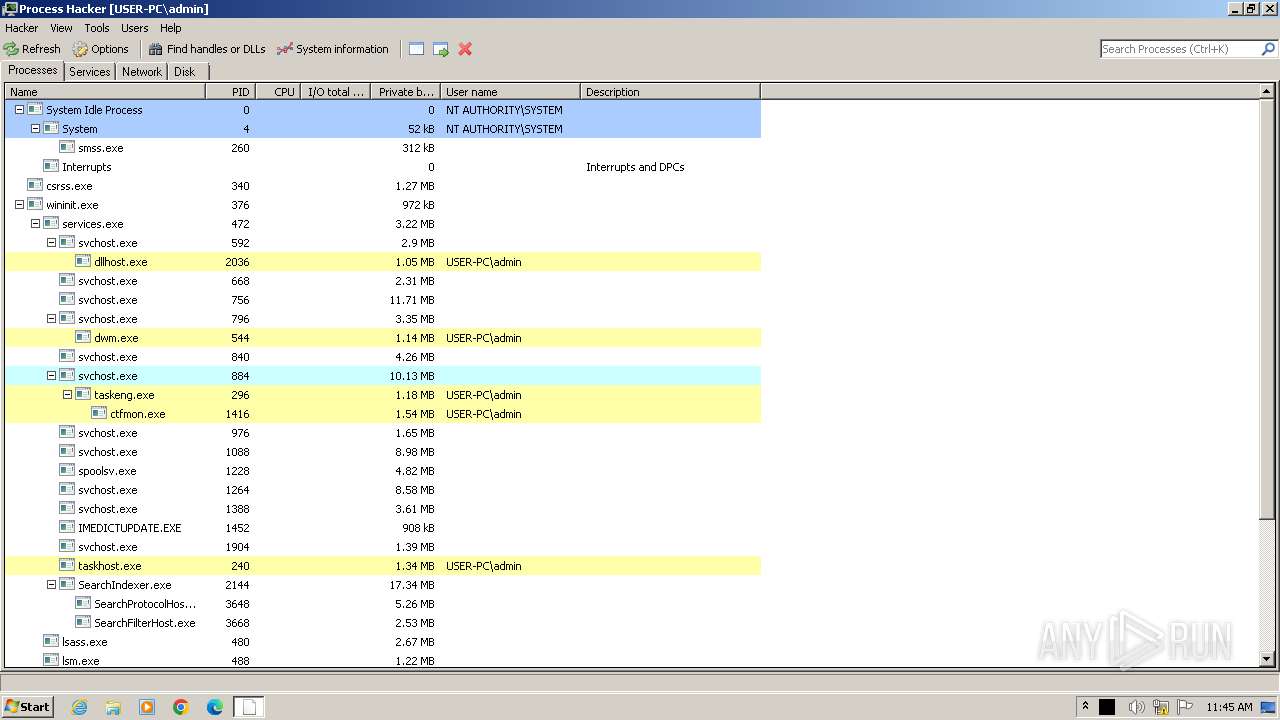The width and height of the screenshot is (1280, 720).
Task: Click the volume icon in system tray
Action: pyautogui.click(x=1136, y=707)
